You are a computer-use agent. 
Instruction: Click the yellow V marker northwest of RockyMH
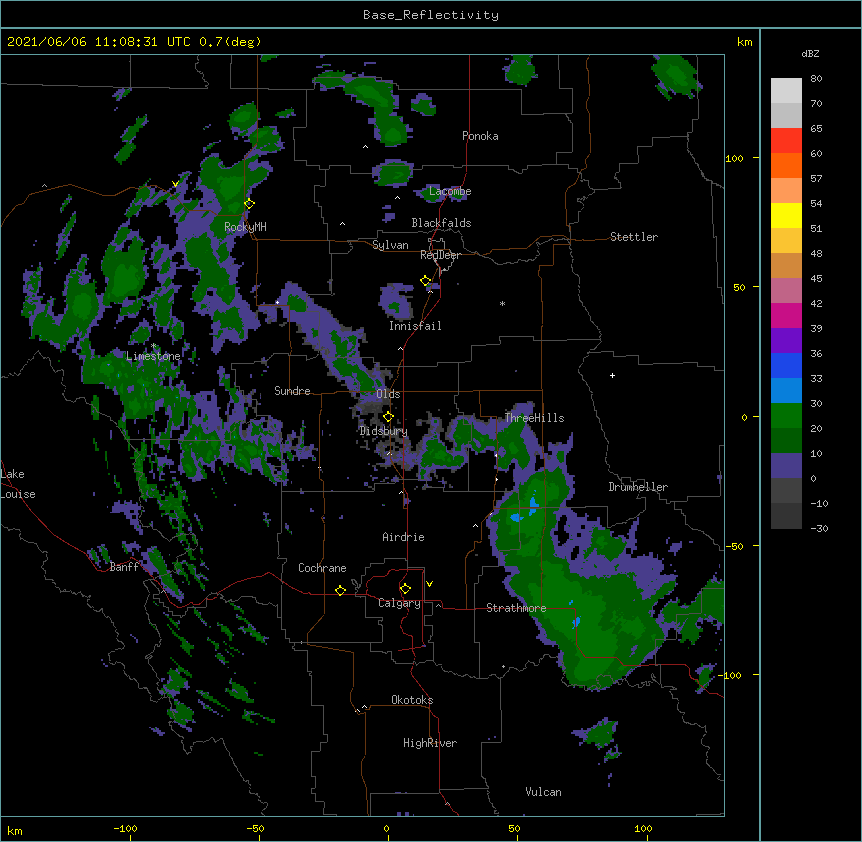(175, 184)
